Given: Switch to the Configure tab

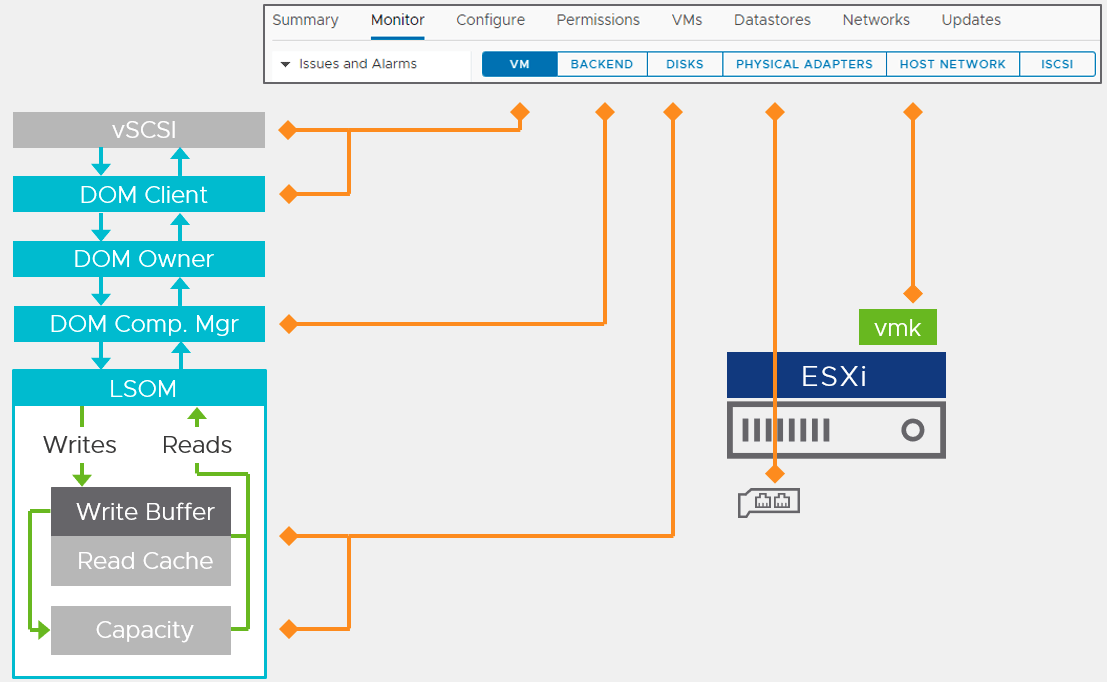Looking at the screenshot, I should point(490,20).
